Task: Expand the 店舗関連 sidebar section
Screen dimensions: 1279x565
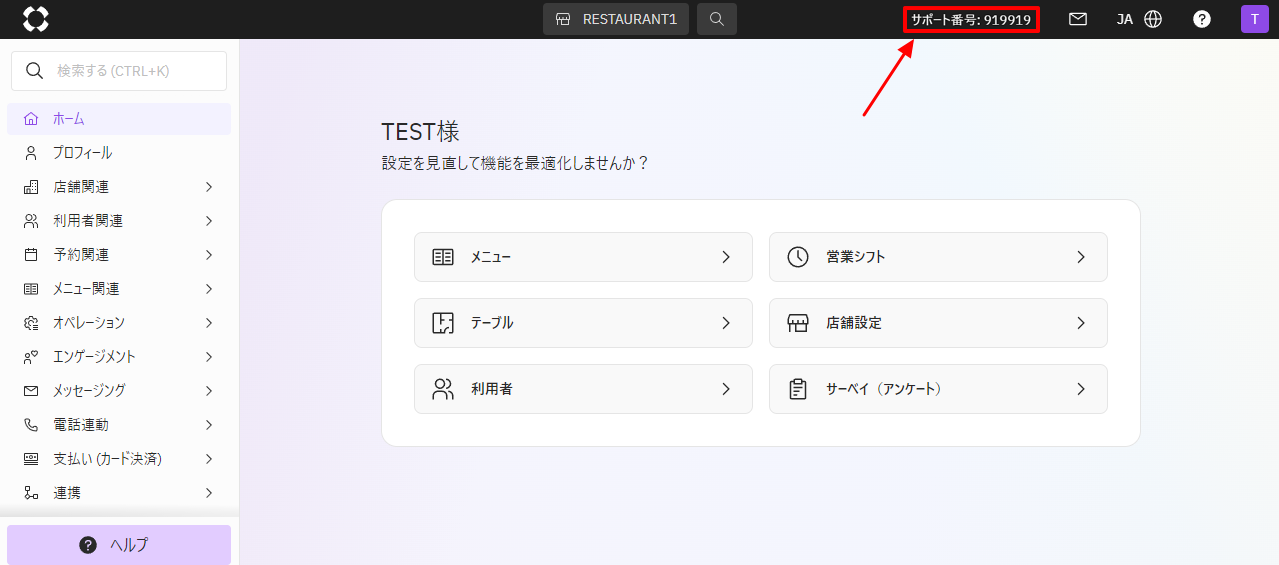Action: 119,187
